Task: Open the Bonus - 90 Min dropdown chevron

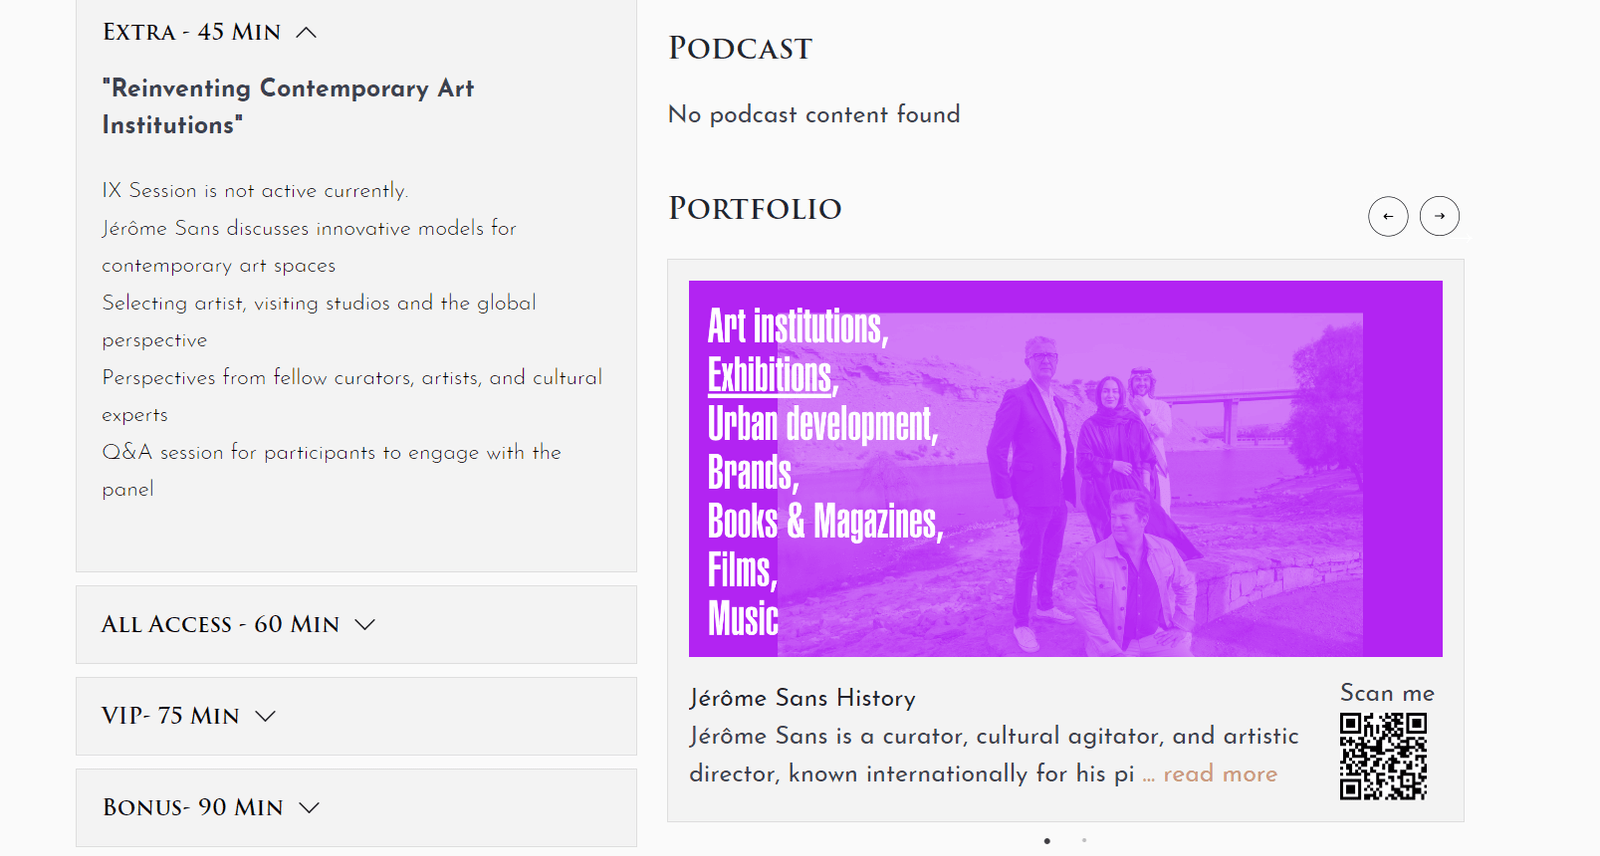Action: 309,808
